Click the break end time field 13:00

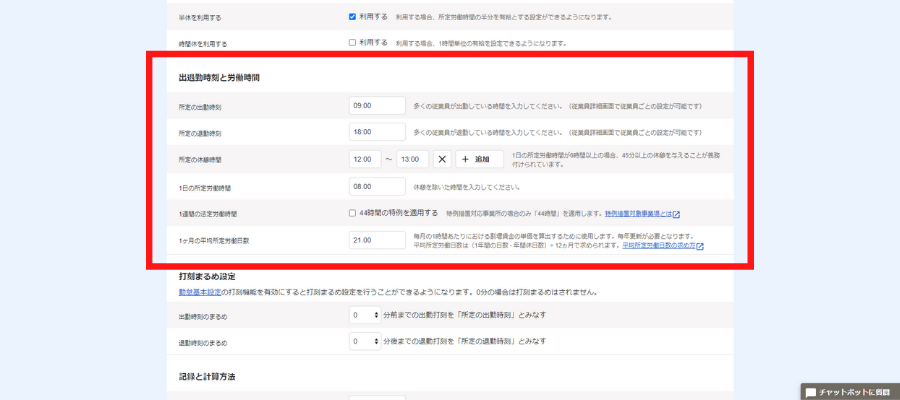tap(412, 159)
